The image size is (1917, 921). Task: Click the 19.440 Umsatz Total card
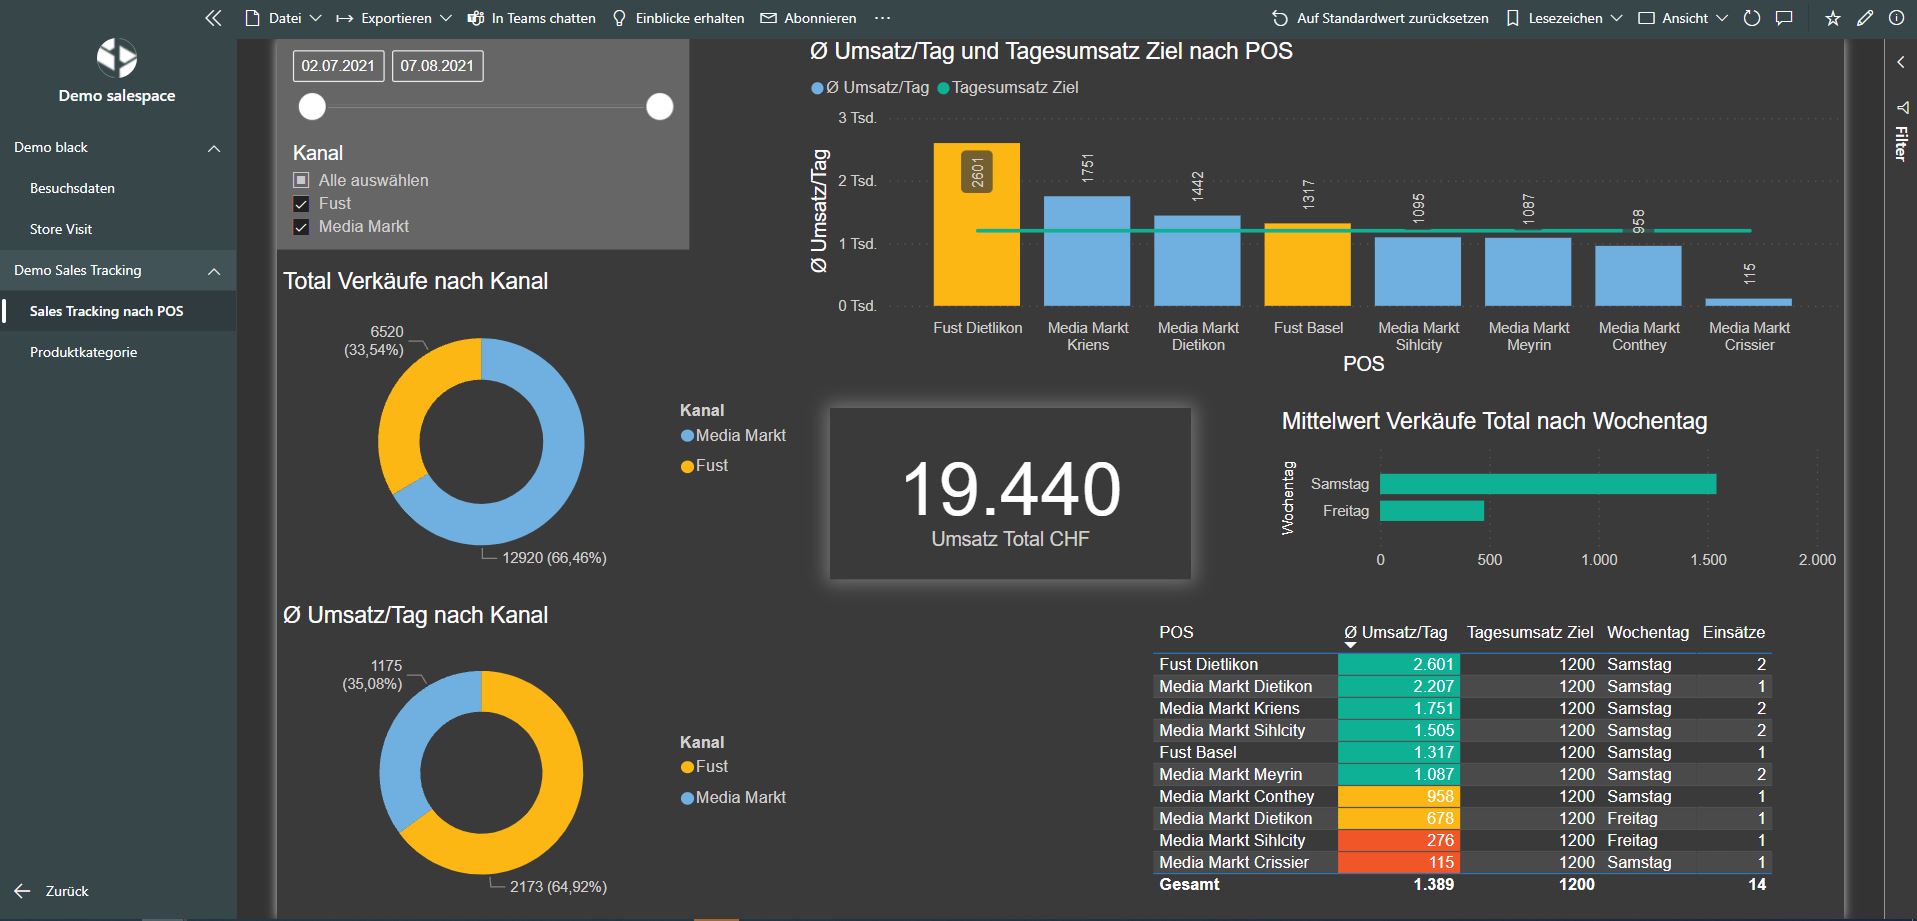point(1010,493)
